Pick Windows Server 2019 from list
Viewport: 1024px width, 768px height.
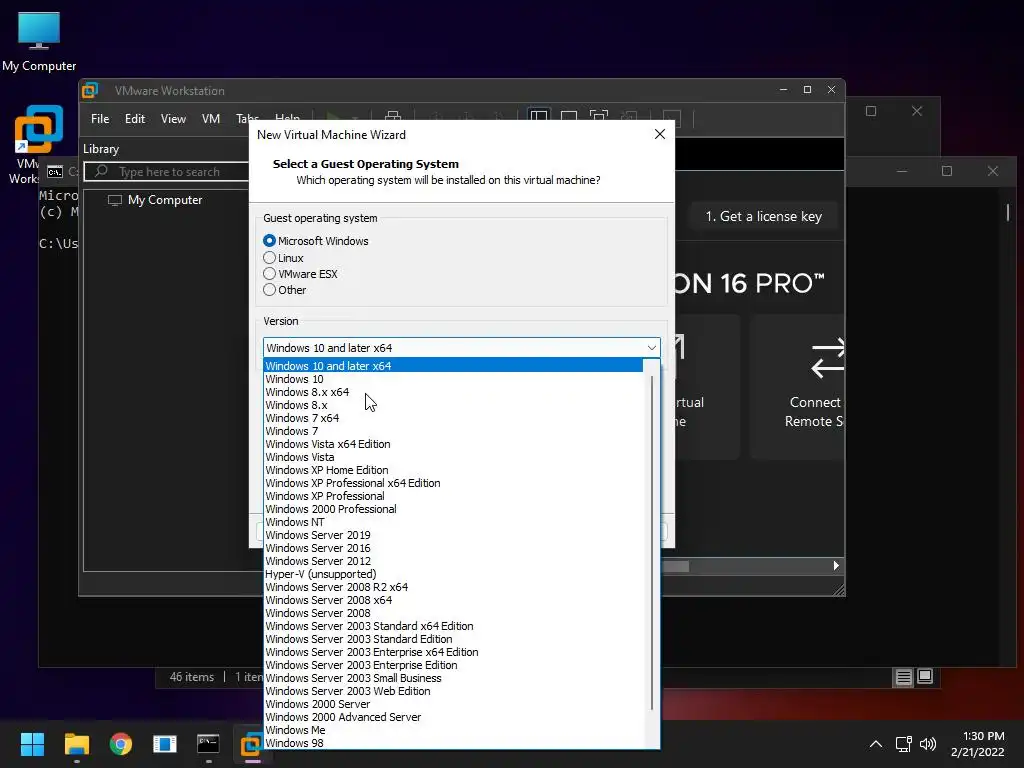point(453,535)
